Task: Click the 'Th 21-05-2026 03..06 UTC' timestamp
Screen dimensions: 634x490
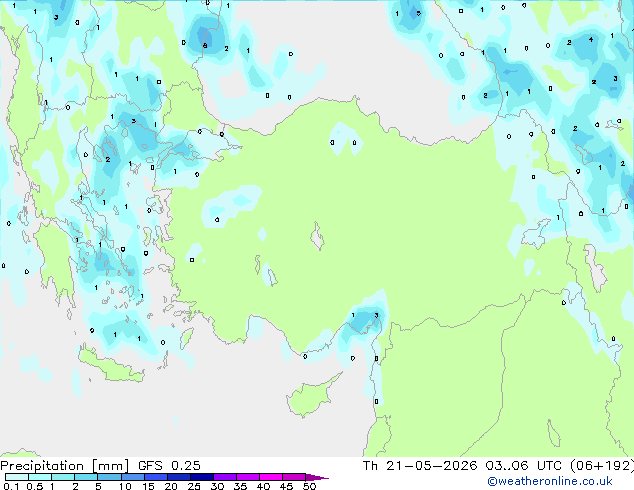Action: [x=462, y=466]
